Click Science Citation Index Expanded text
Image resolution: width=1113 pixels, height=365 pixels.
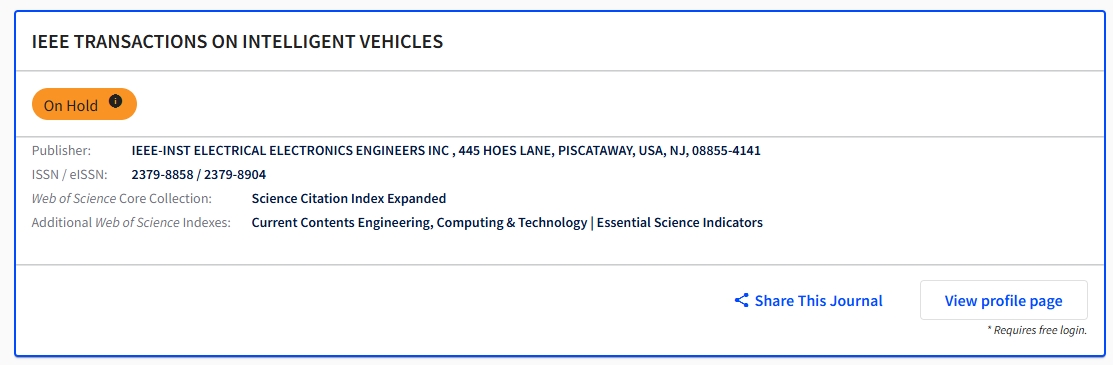pyautogui.click(x=349, y=198)
